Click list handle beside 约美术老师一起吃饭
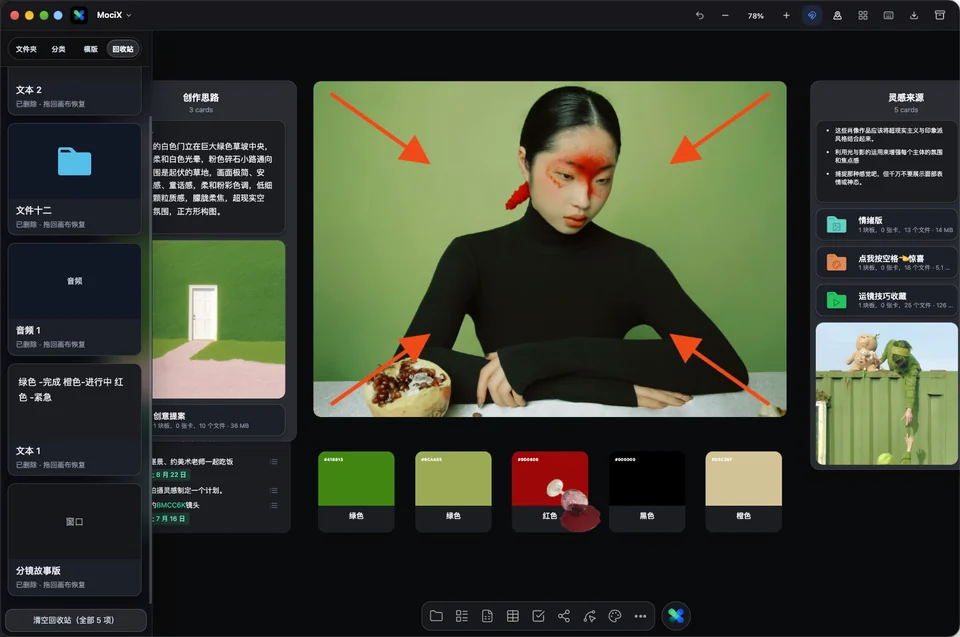This screenshot has height=637, width=960. coord(274,462)
